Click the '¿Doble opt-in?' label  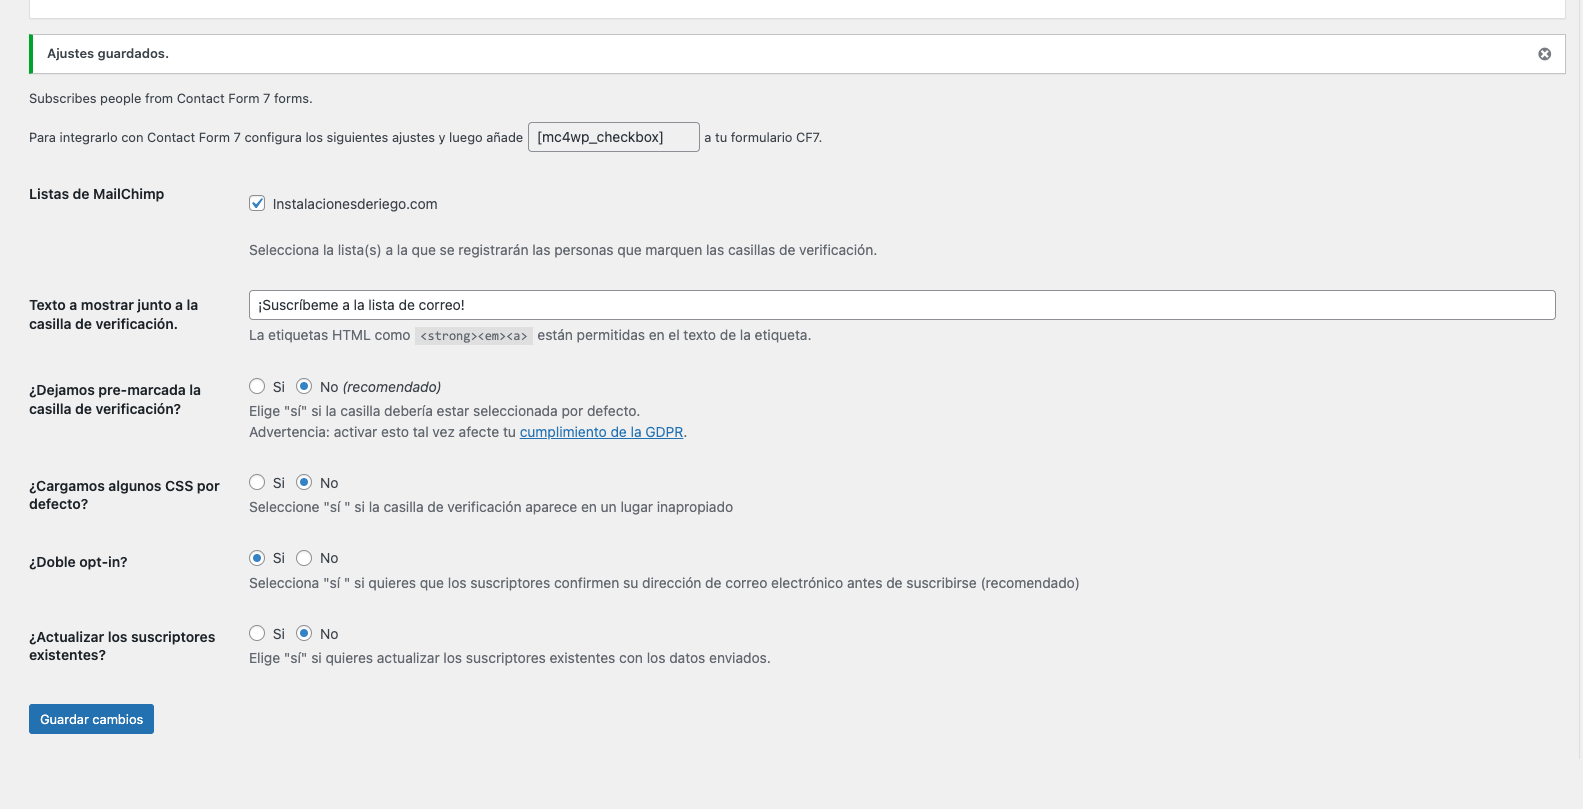point(78,562)
